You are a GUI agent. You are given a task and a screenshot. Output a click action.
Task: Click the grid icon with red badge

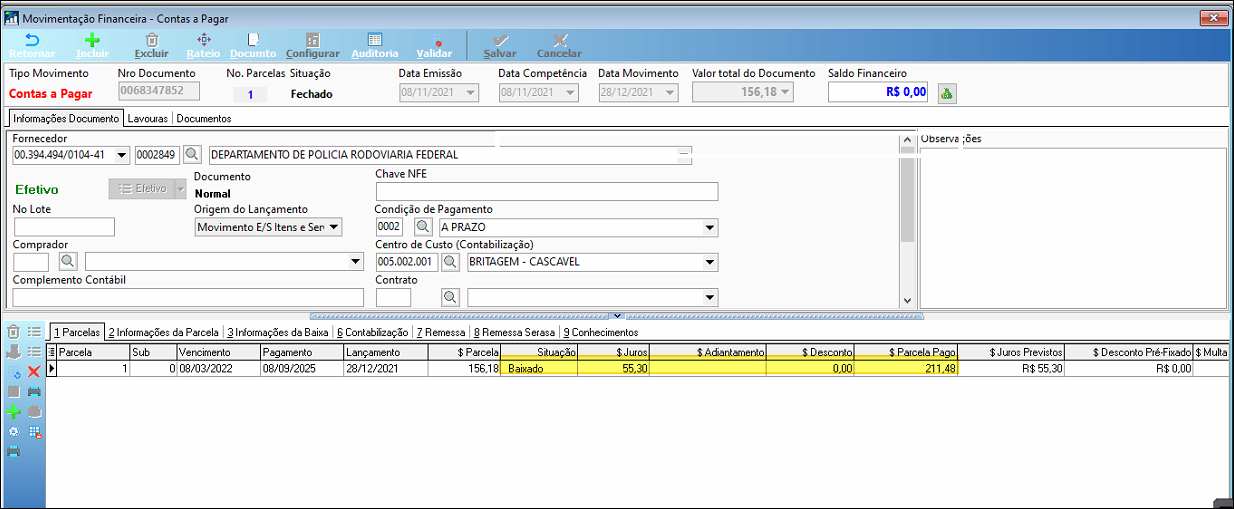point(33,431)
